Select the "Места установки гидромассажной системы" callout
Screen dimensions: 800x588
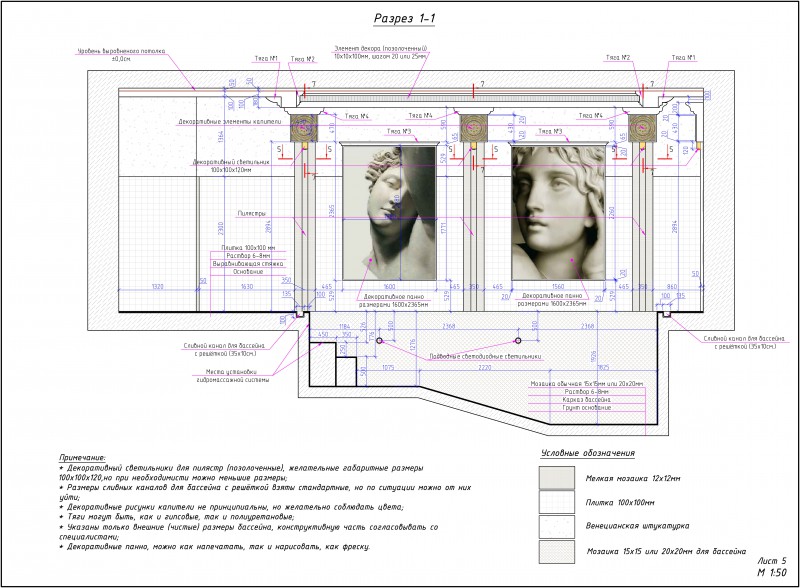pyautogui.click(x=233, y=375)
